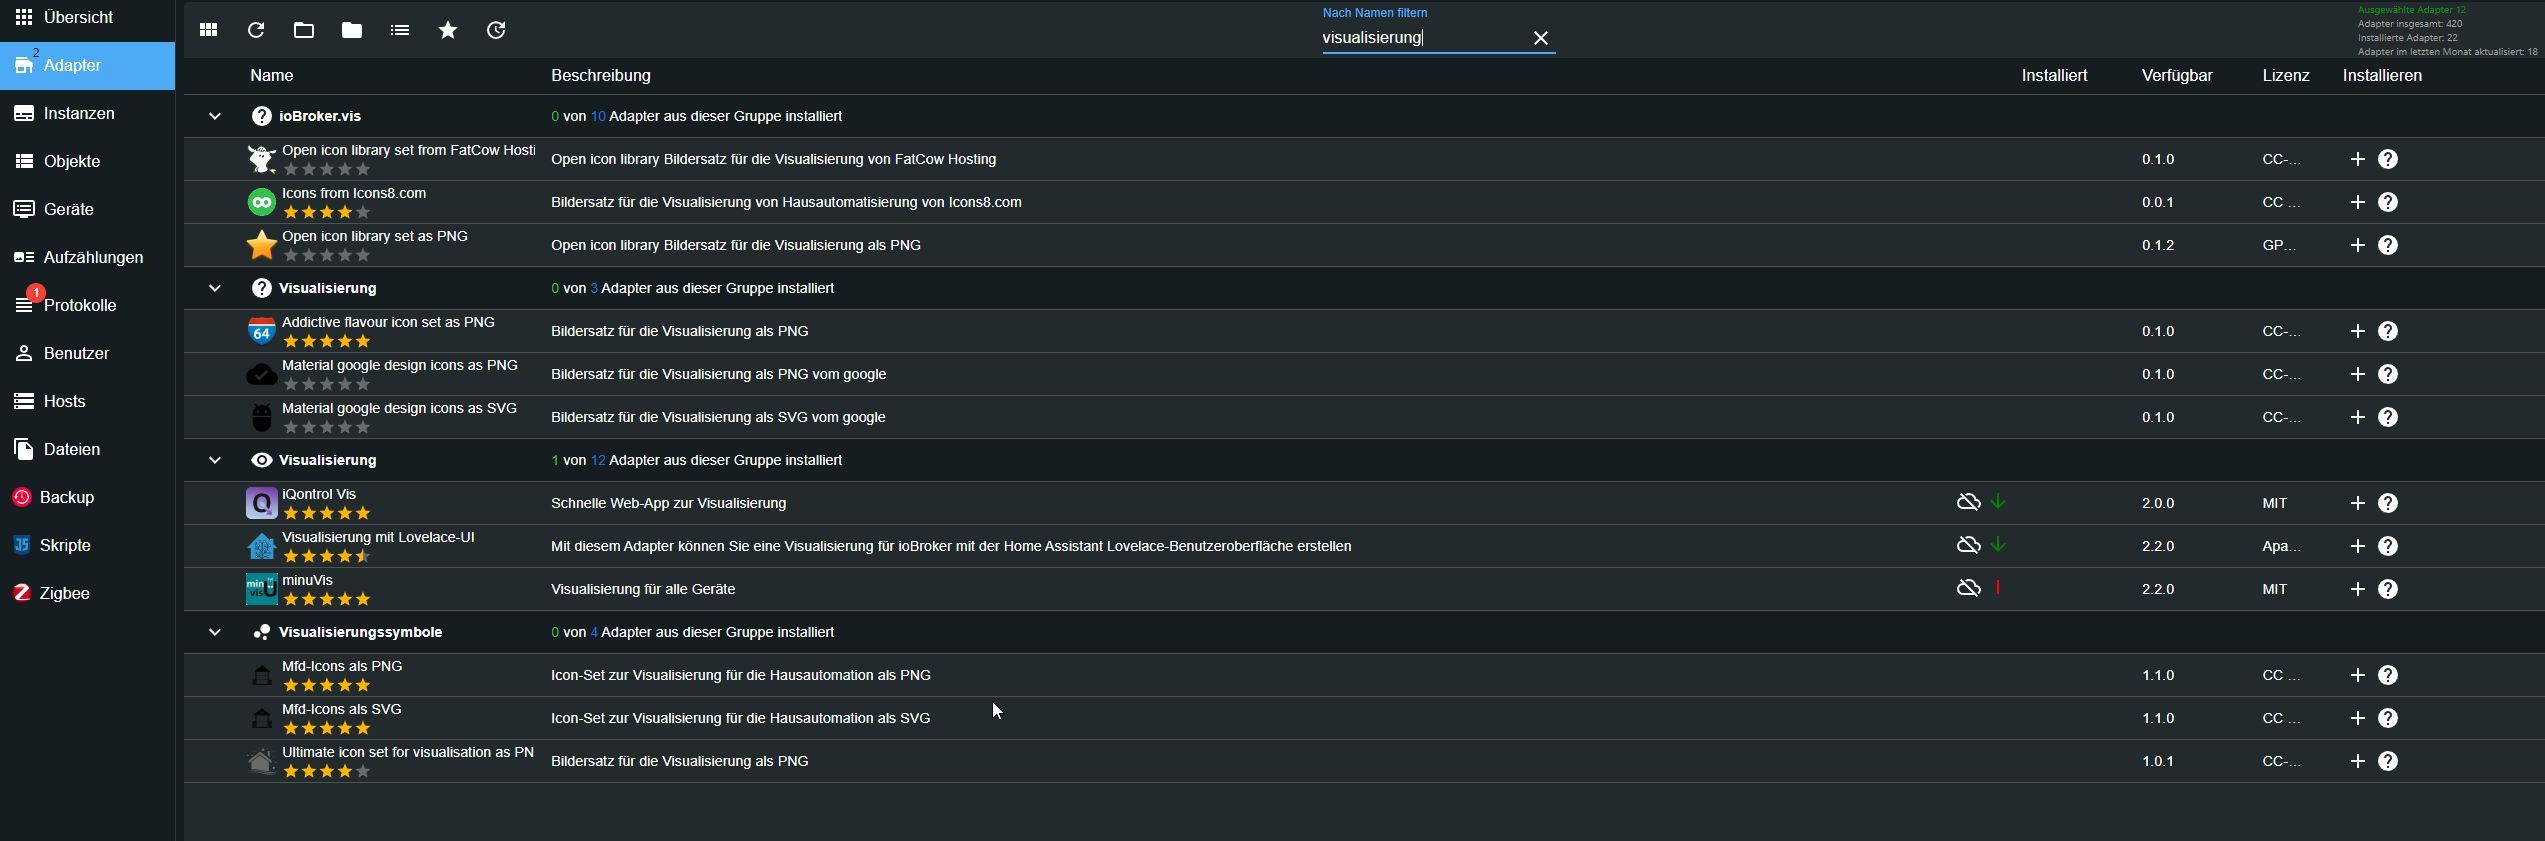Screen dimensions: 2545x841
Task: Click the clock-arrow update check icon
Action: tap(496, 30)
